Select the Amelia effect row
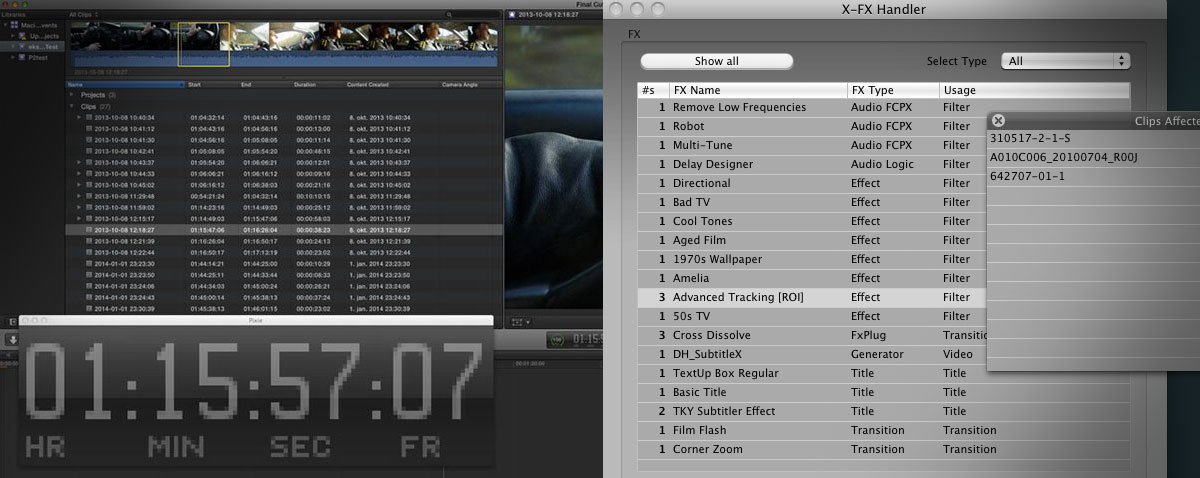1200x478 pixels. coord(884,278)
